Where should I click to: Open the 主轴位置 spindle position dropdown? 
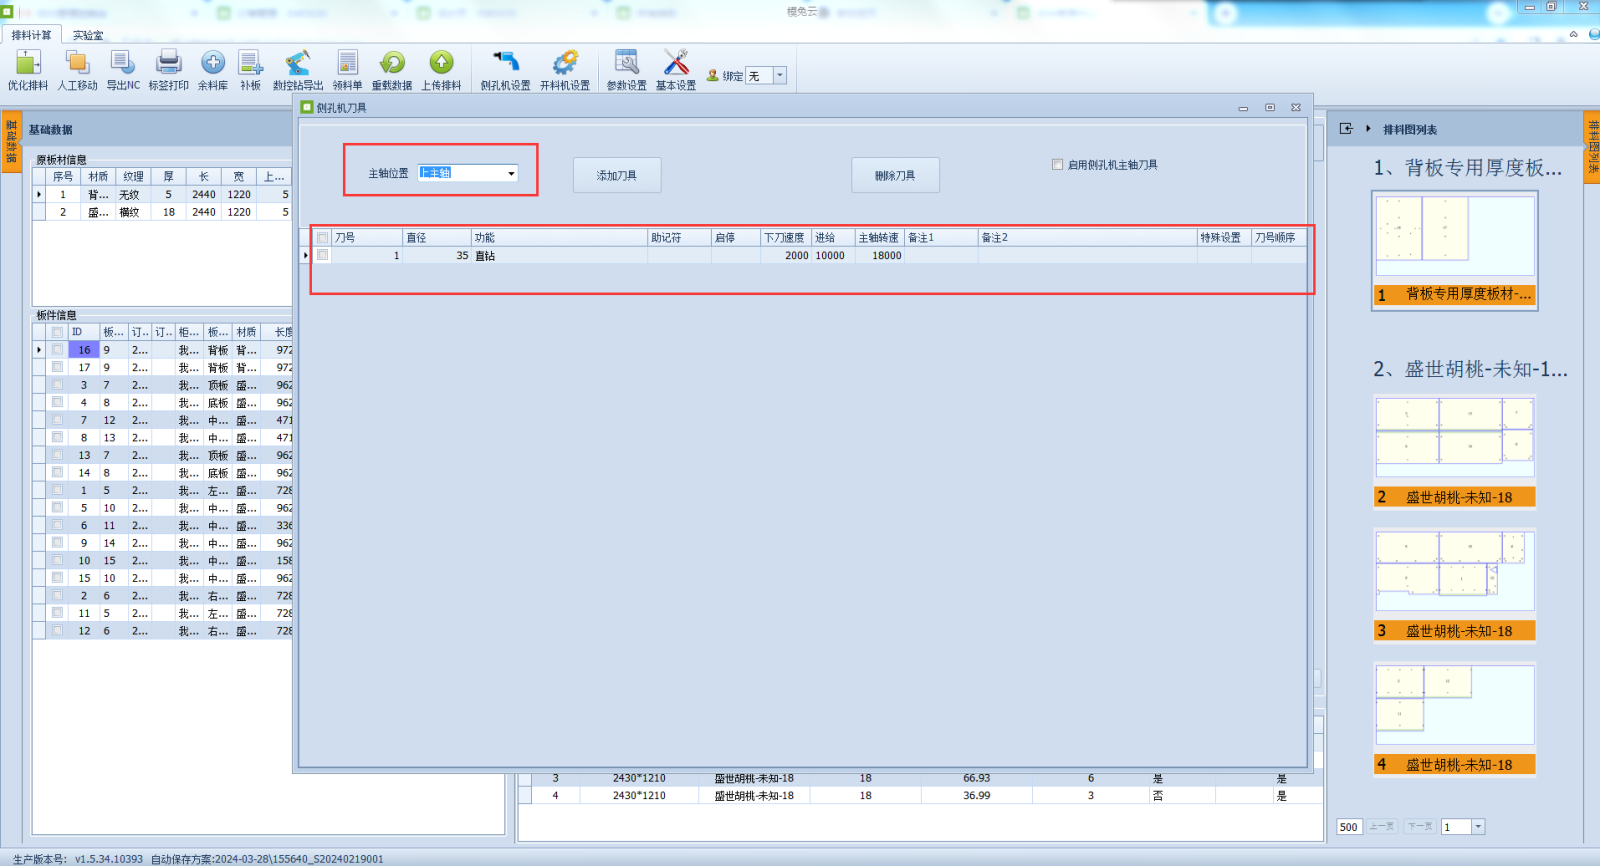[x=511, y=173]
